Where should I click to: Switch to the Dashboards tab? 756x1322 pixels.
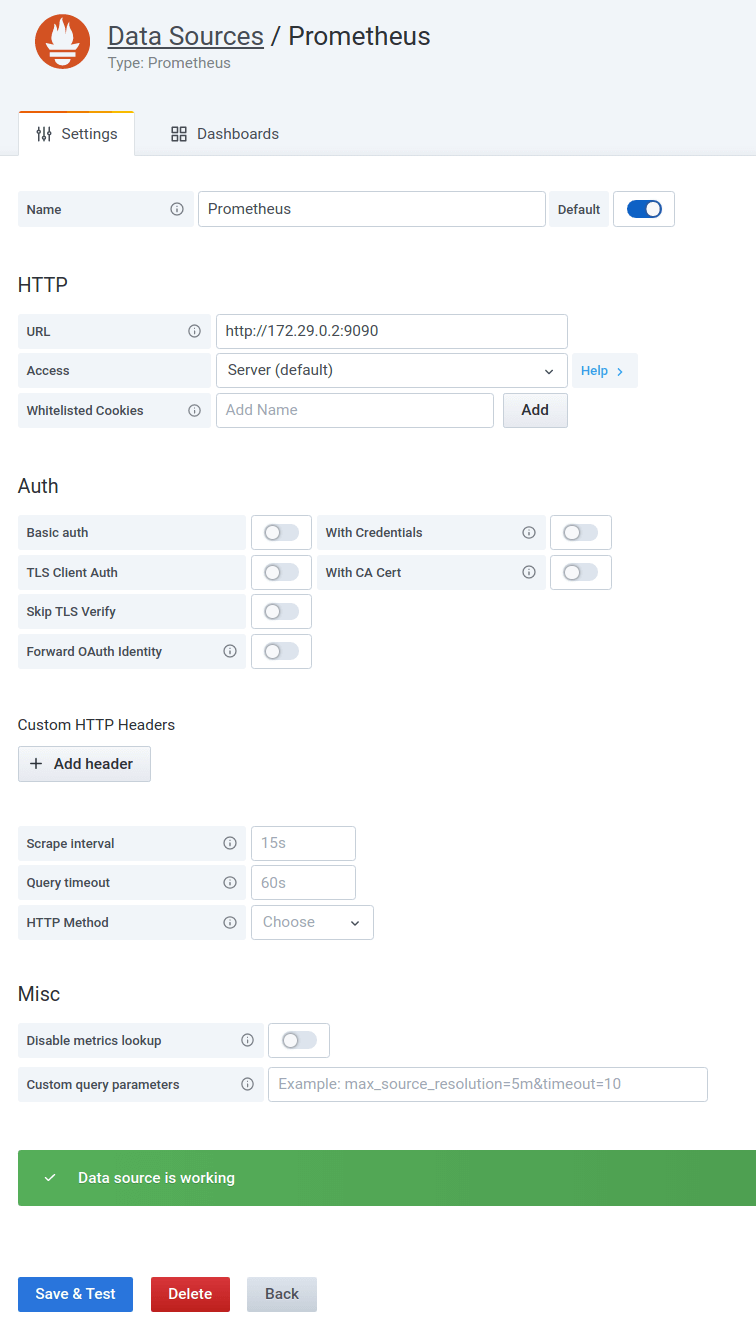[x=225, y=133]
